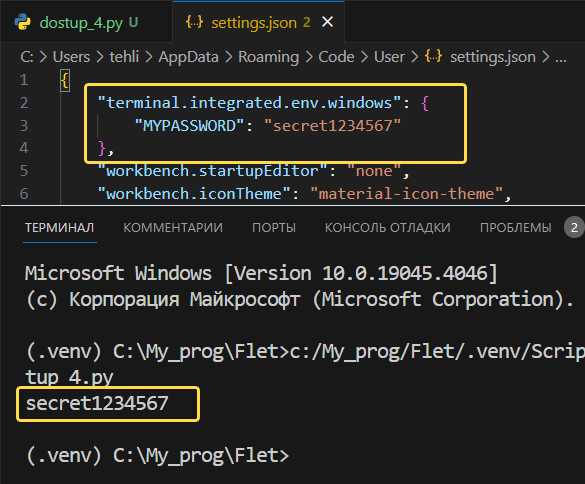Click the Корпорация Майкрософт copyright line
The height and width of the screenshot is (484, 585).
coord(299,299)
